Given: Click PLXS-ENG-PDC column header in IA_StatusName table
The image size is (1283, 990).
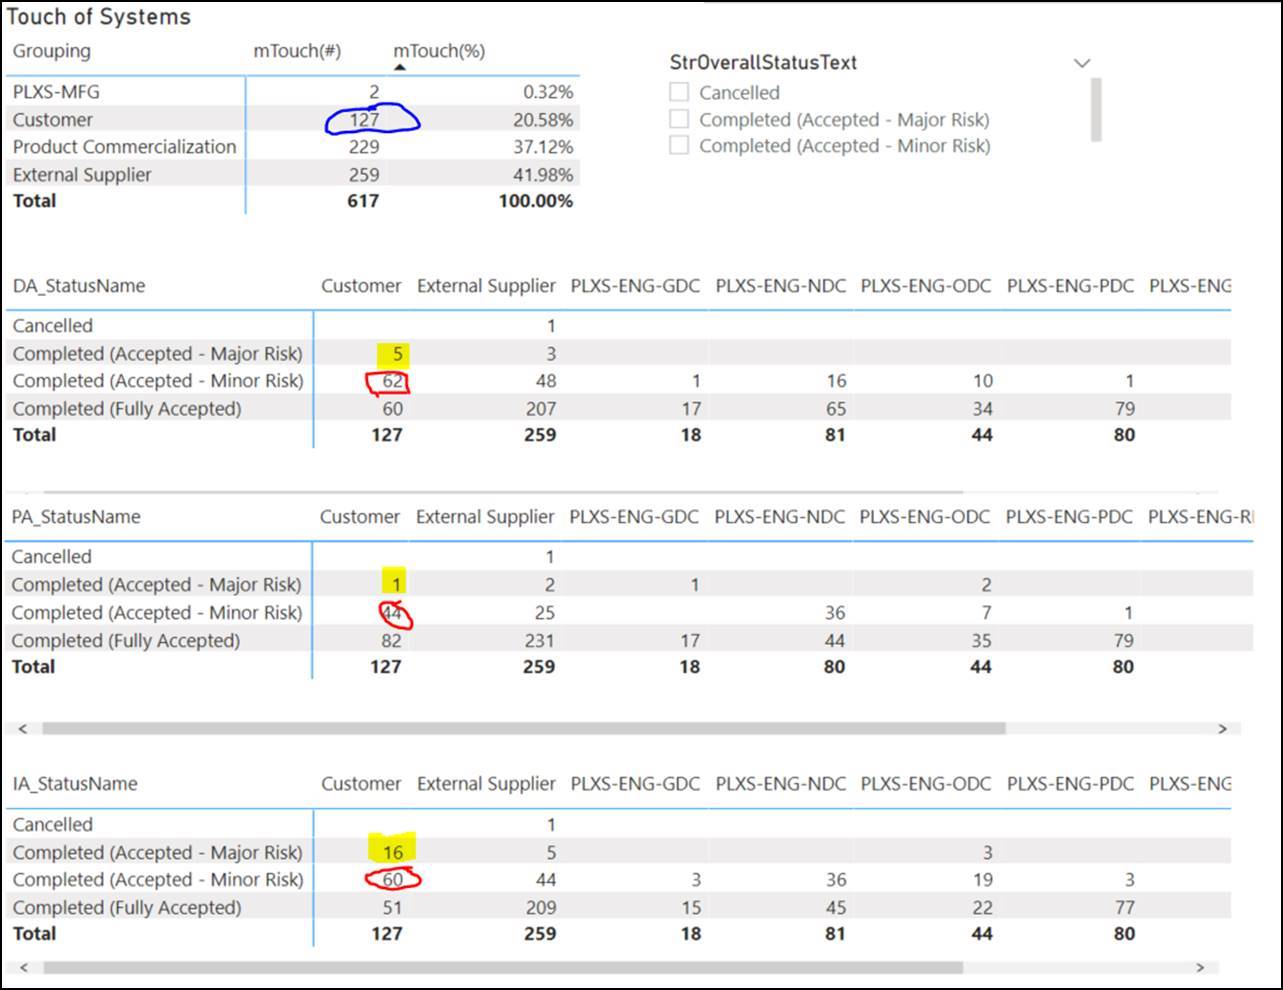Looking at the screenshot, I should pos(1070,784).
